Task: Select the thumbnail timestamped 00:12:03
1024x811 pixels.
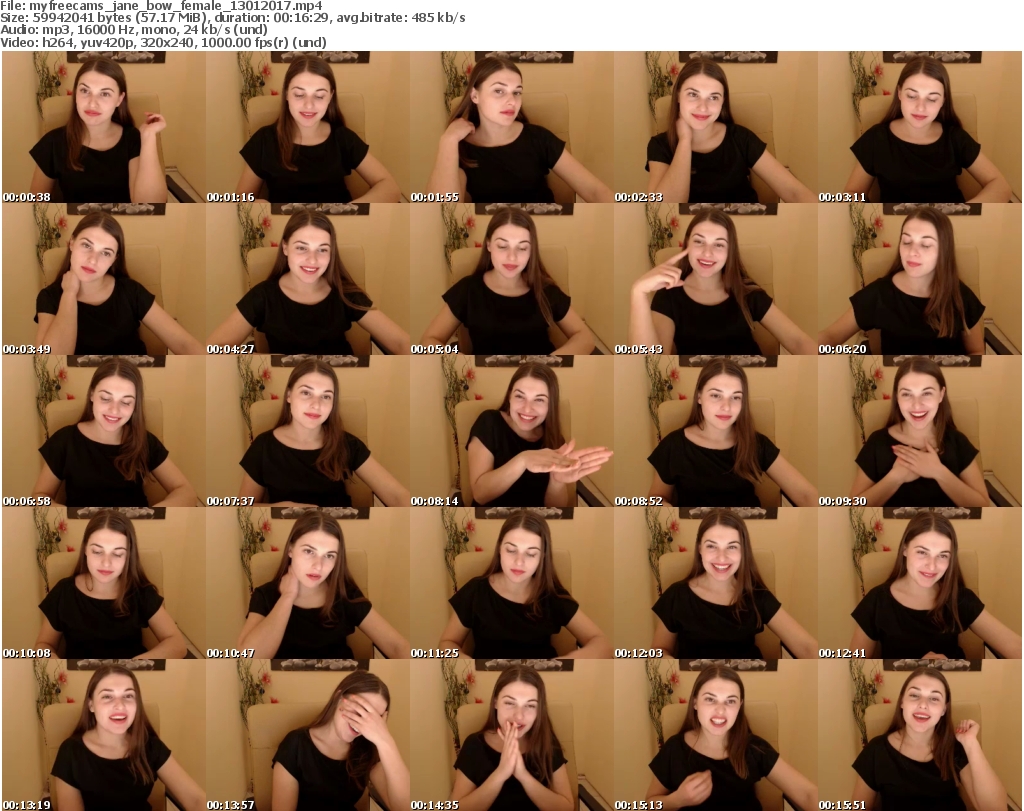Action: coord(716,583)
